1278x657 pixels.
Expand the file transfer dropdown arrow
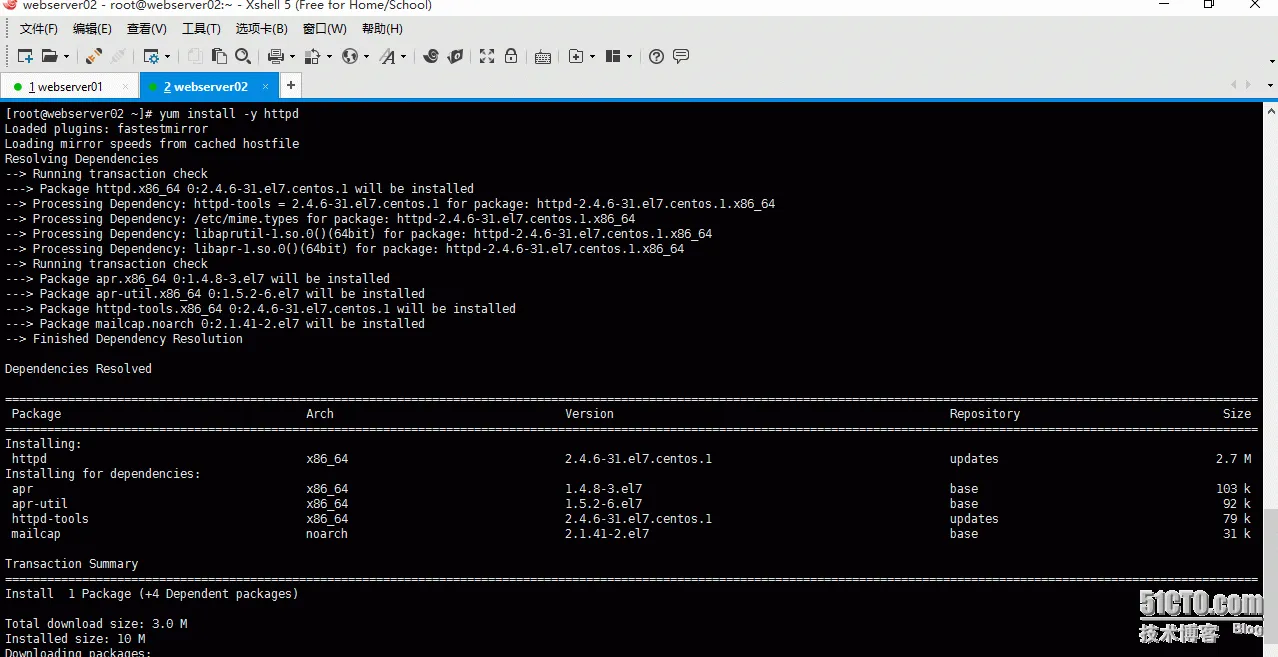pyautogui.click(x=329, y=57)
